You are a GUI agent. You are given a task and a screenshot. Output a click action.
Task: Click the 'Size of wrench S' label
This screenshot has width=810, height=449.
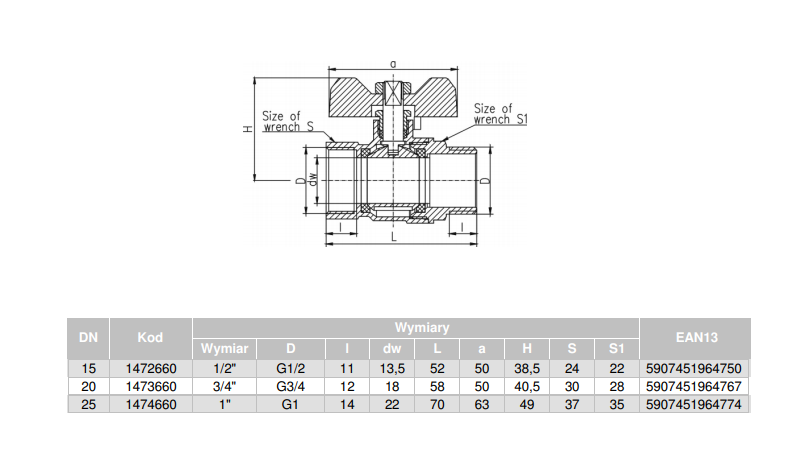[288, 121]
